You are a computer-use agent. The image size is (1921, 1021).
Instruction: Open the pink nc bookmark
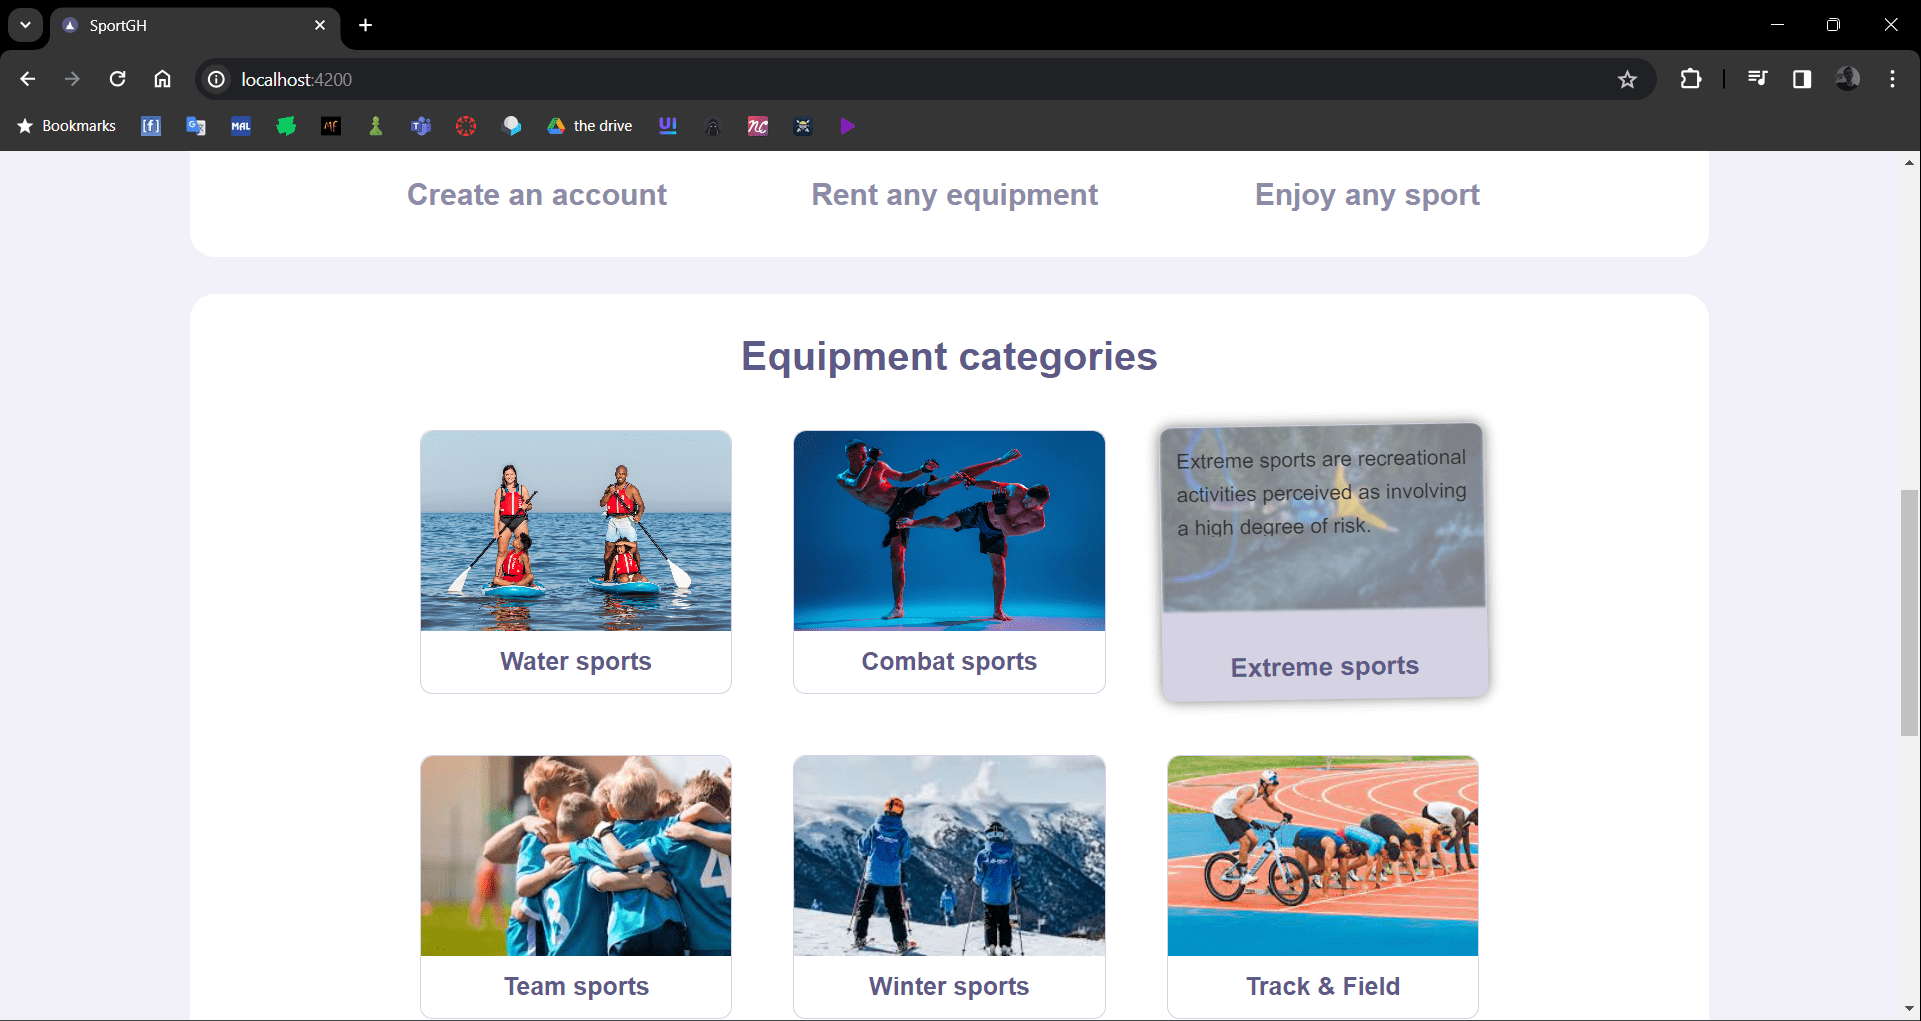758,126
